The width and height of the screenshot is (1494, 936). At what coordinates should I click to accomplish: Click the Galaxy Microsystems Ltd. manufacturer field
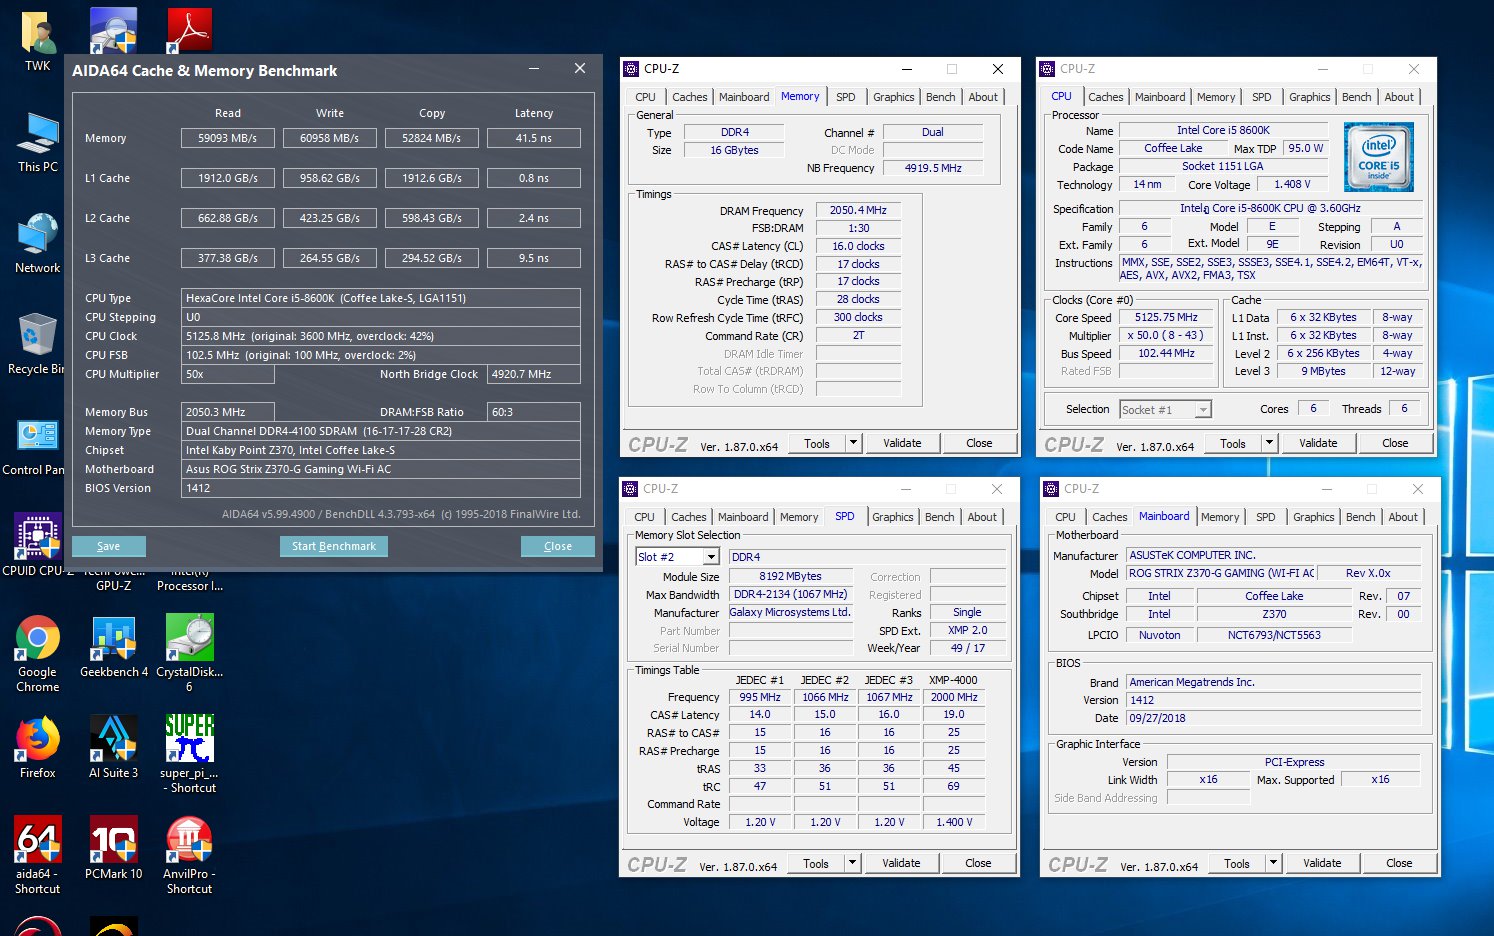click(x=790, y=612)
